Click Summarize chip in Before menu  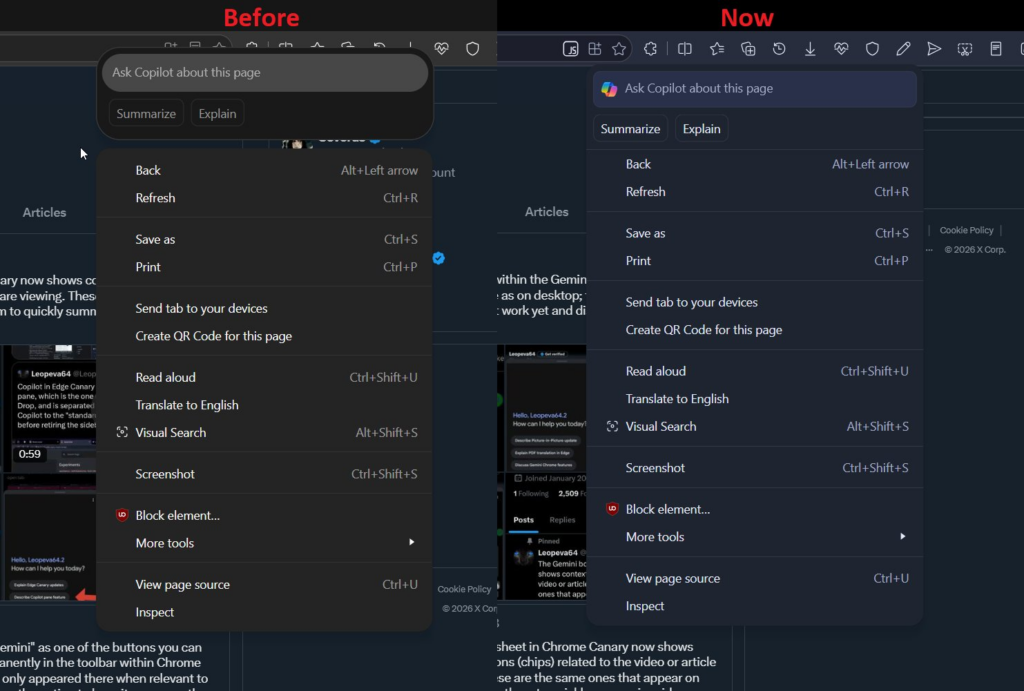[146, 114]
